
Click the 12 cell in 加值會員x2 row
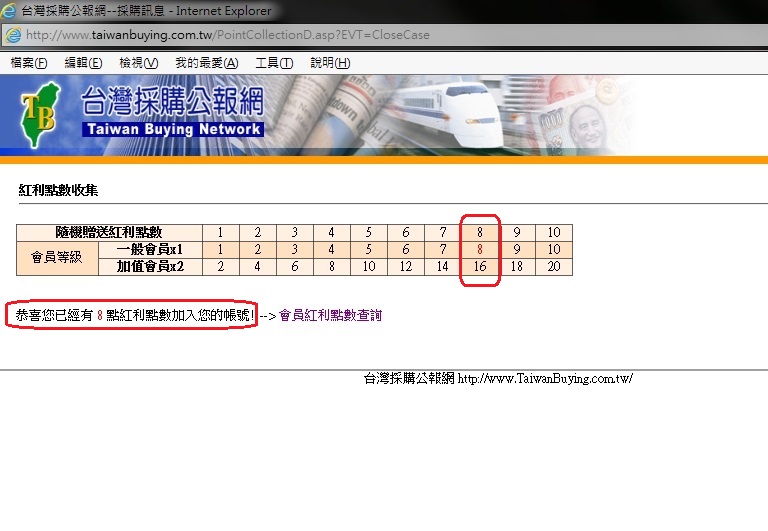(406, 267)
